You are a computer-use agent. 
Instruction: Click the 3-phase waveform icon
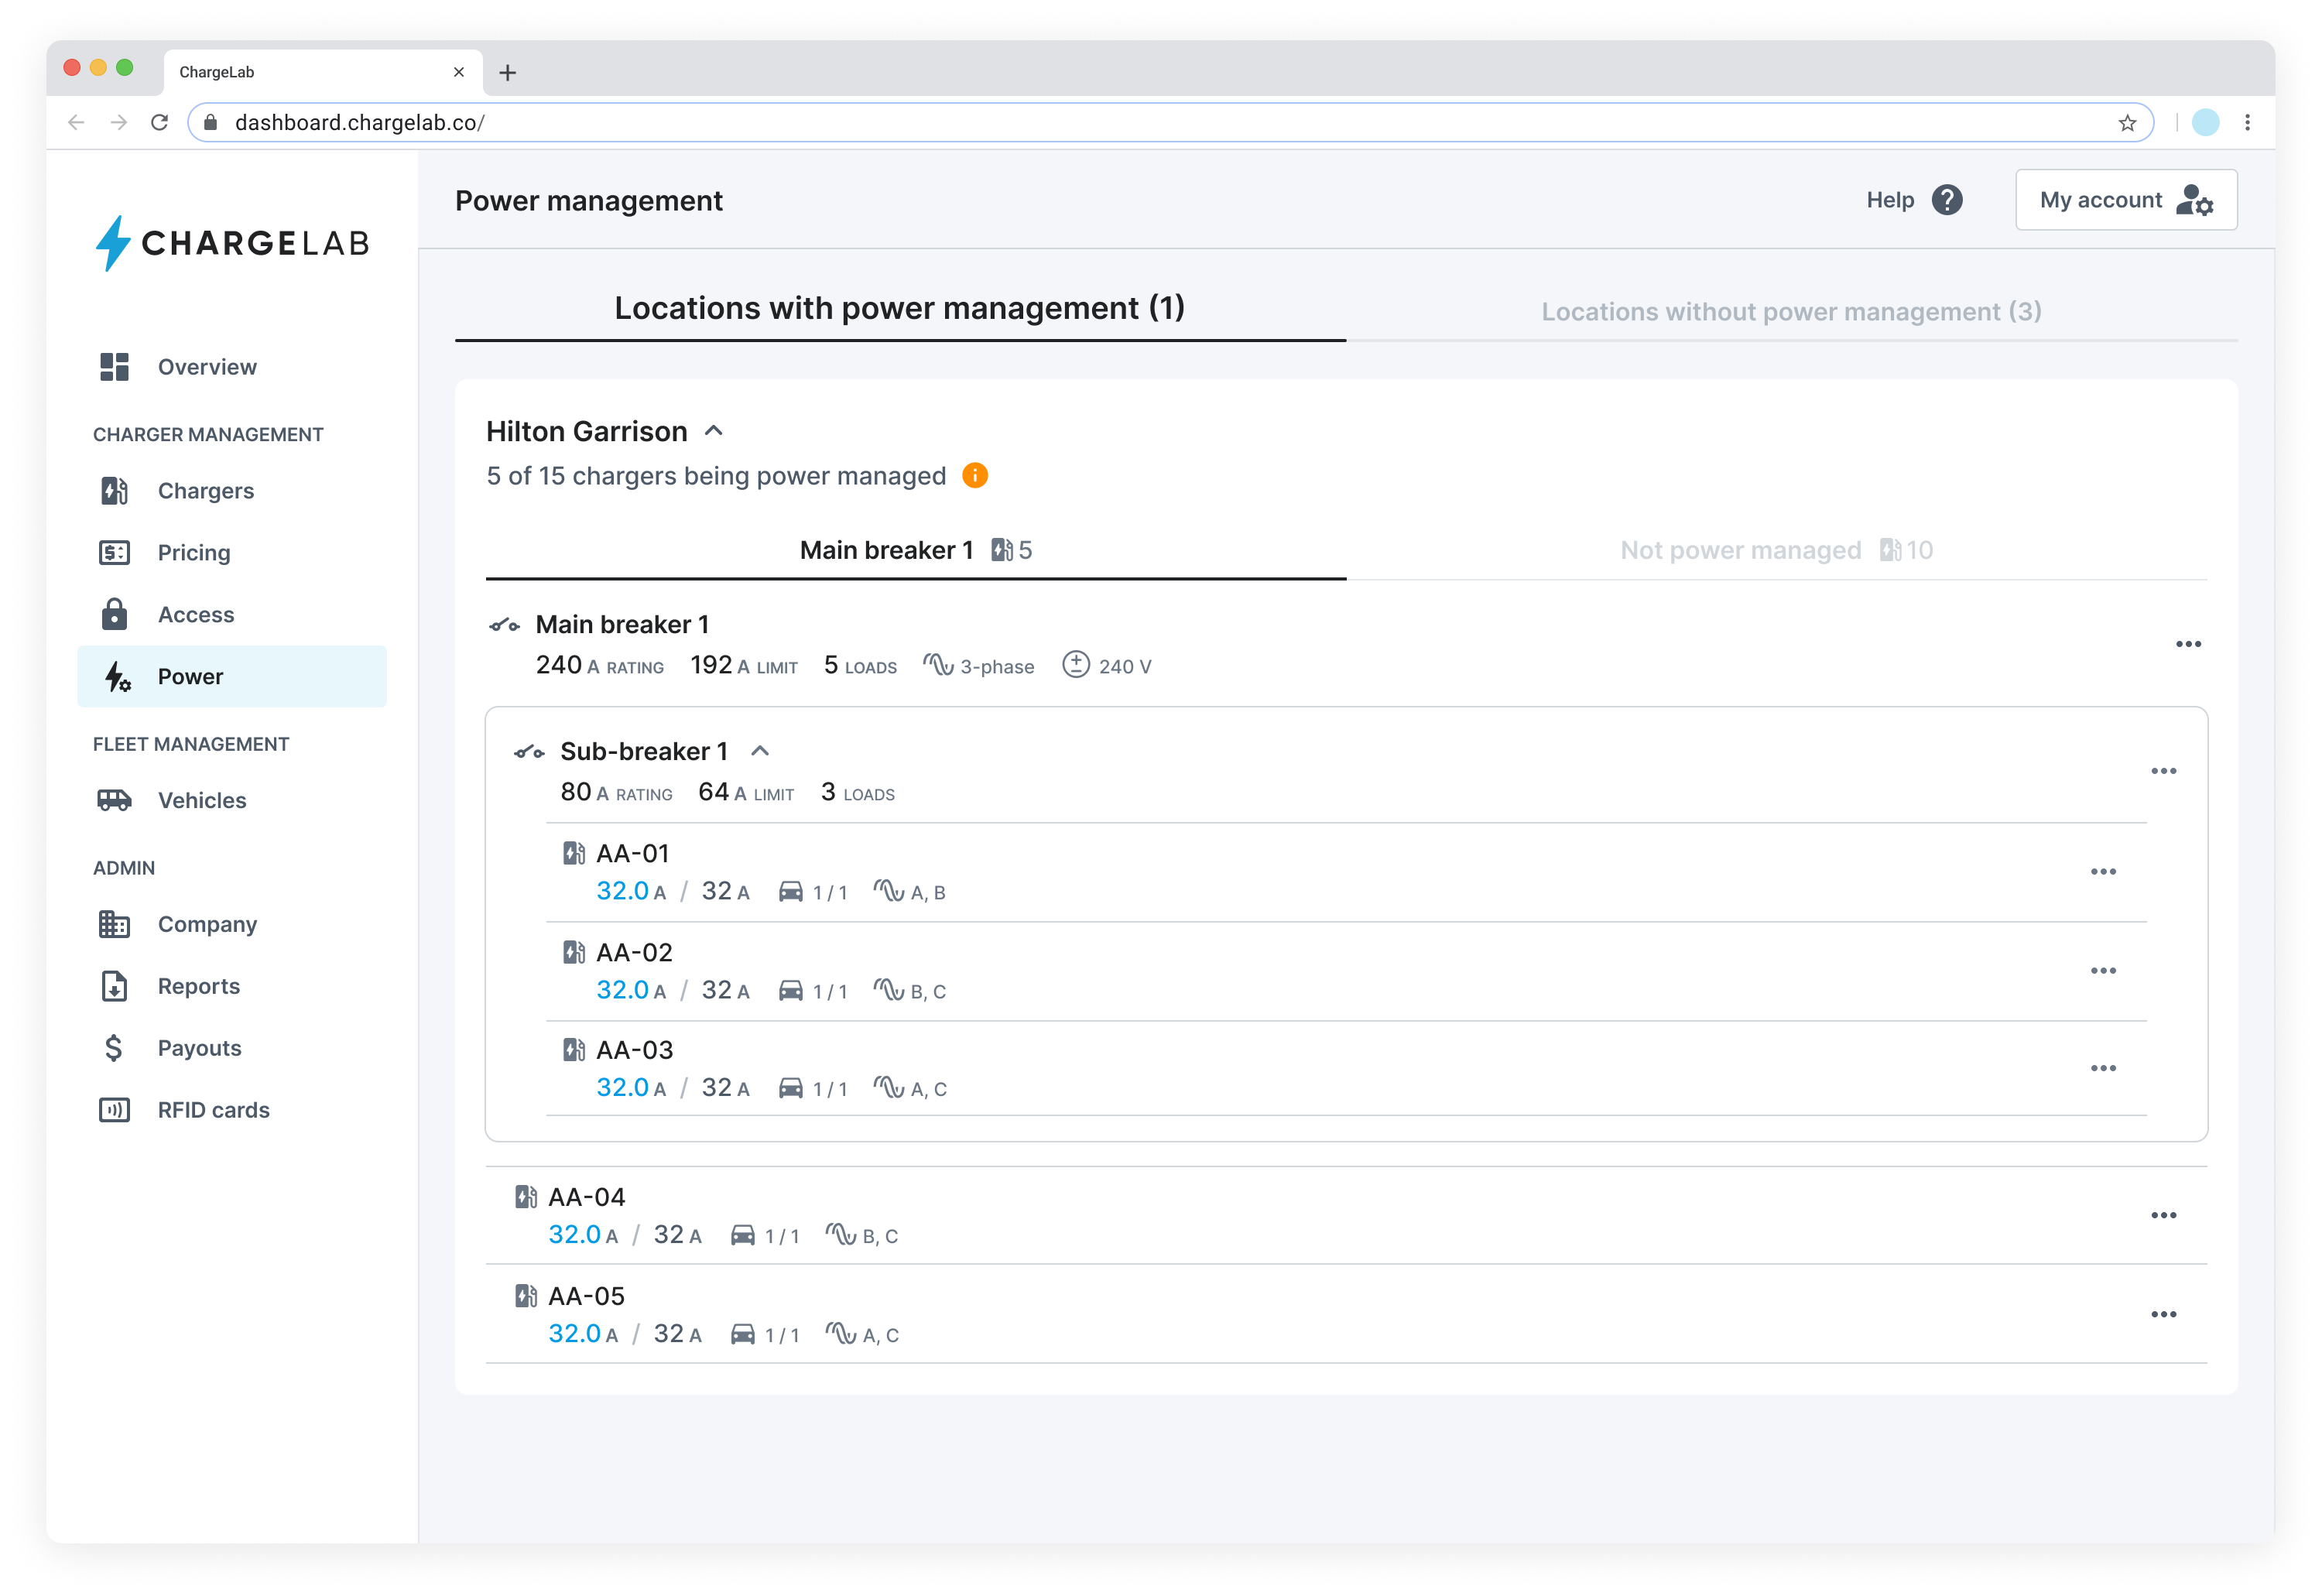click(x=938, y=665)
